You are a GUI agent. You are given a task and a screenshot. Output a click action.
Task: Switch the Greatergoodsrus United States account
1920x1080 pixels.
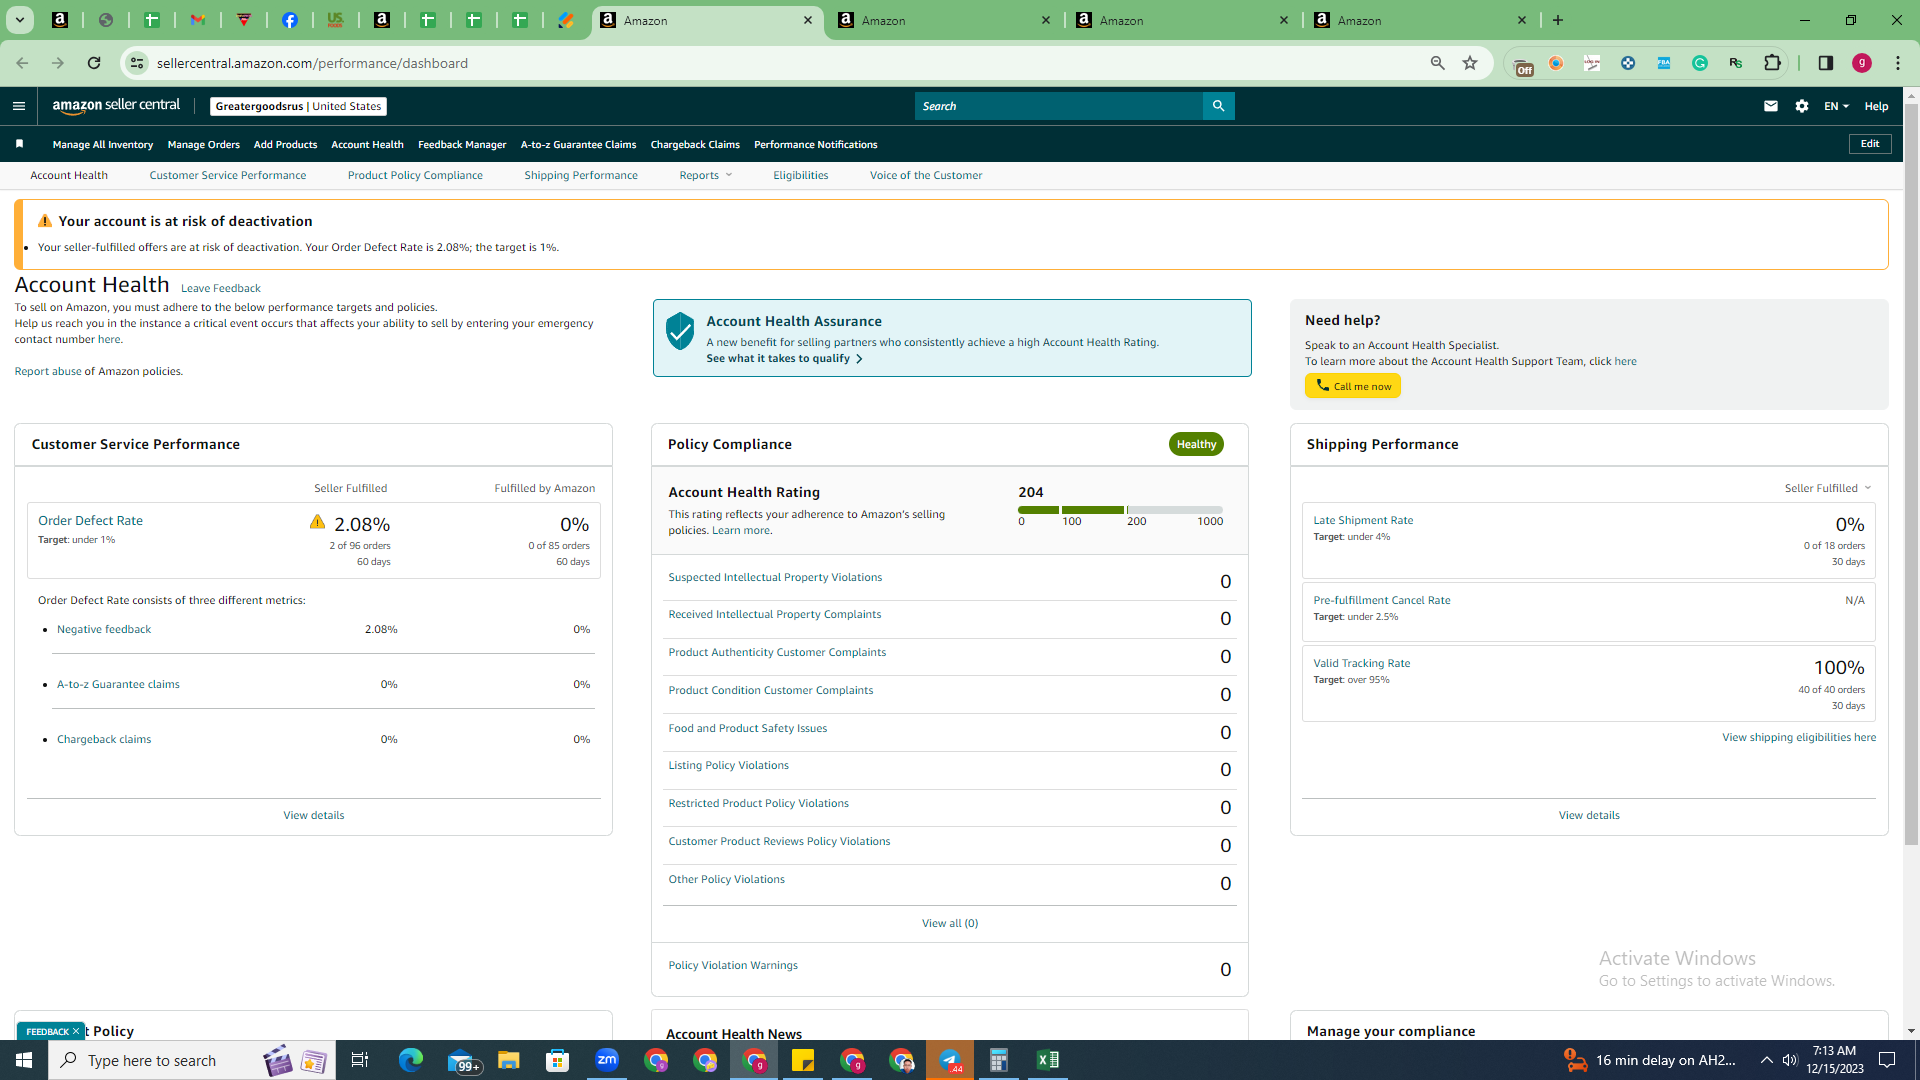(298, 106)
